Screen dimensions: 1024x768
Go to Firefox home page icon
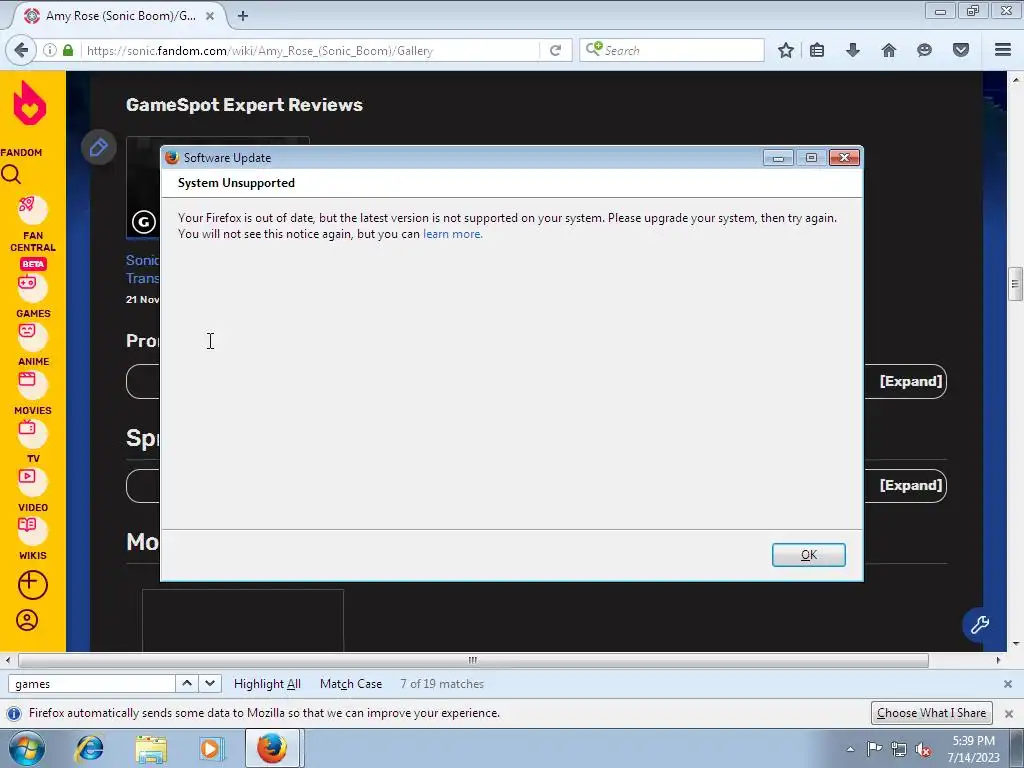pyautogui.click(x=889, y=50)
